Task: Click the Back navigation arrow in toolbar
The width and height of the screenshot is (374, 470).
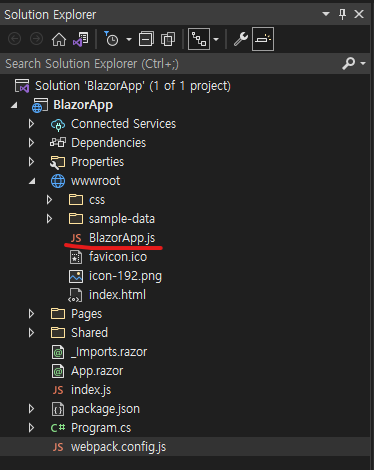Action: point(14,39)
